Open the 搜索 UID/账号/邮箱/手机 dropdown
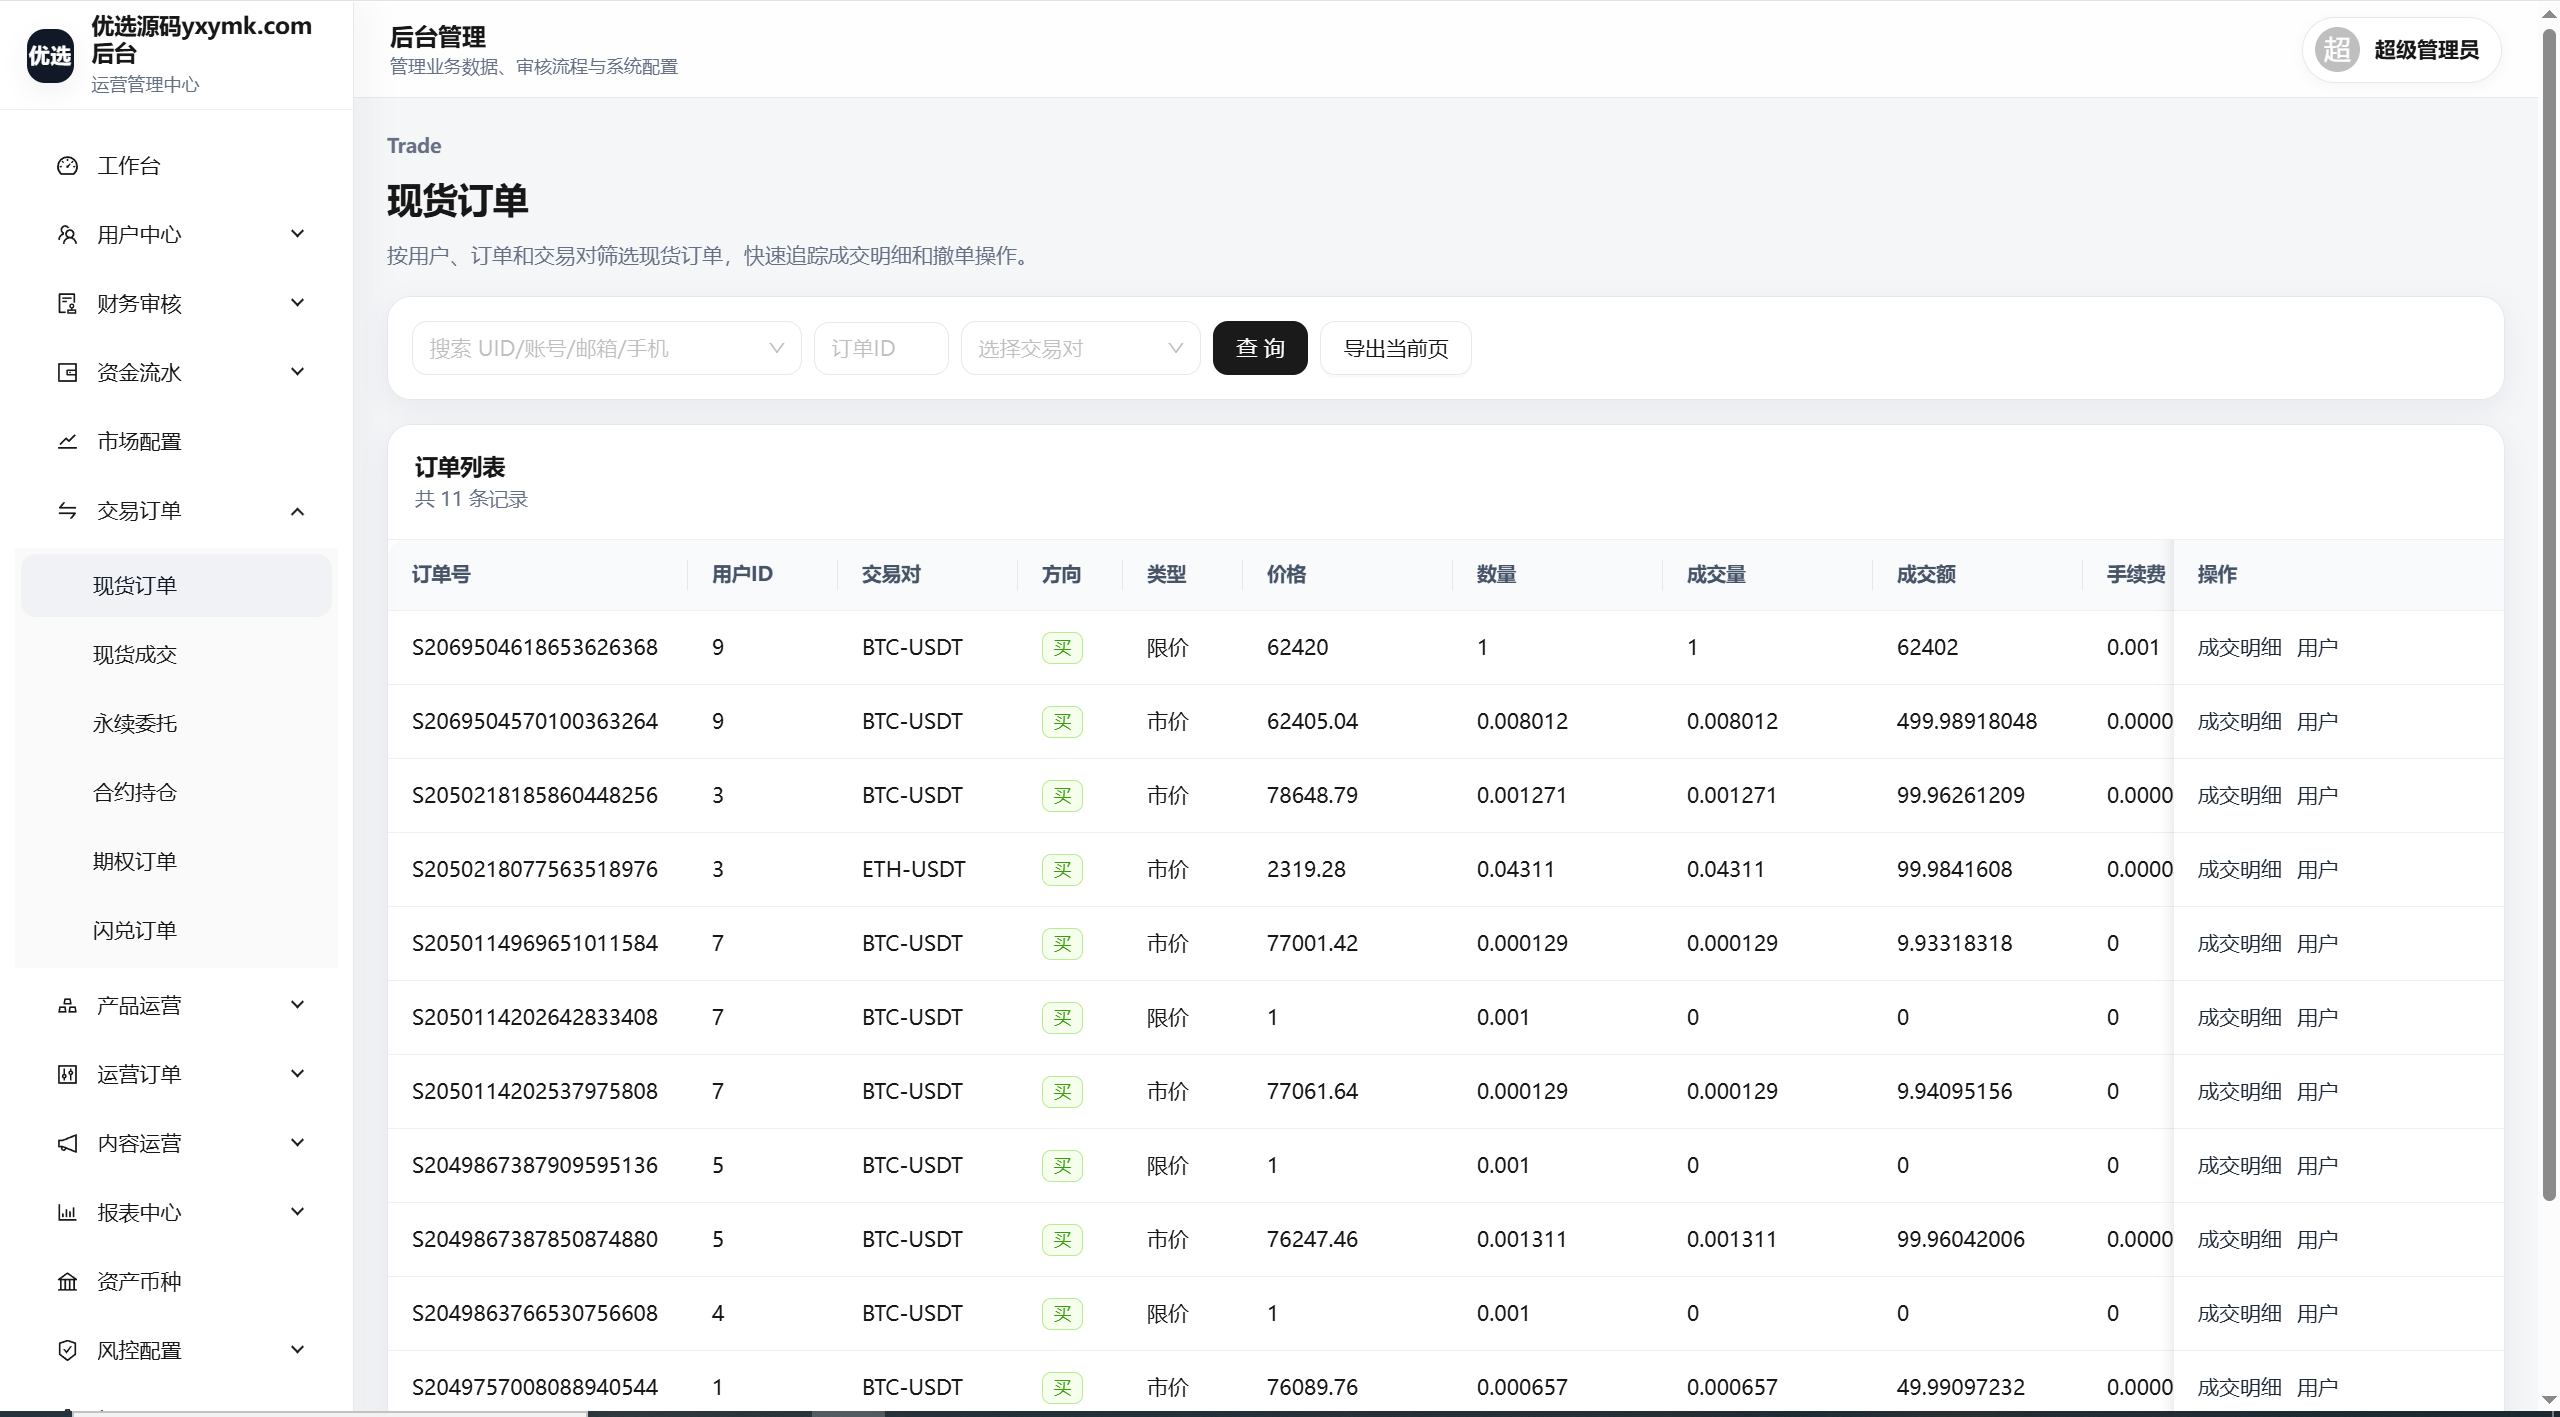The image size is (2560, 1417). pyautogui.click(x=606, y=348)
